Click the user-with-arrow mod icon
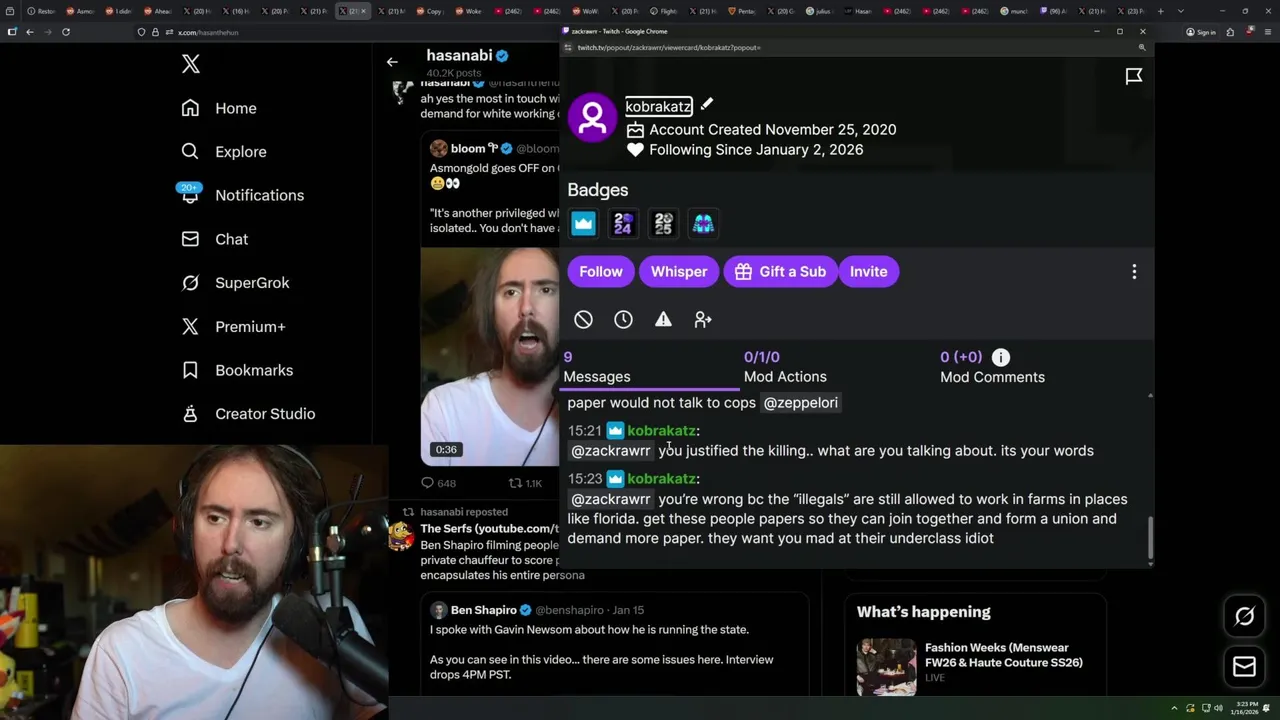The height and width of the screenshot is (720, 1280). (703, 320)
